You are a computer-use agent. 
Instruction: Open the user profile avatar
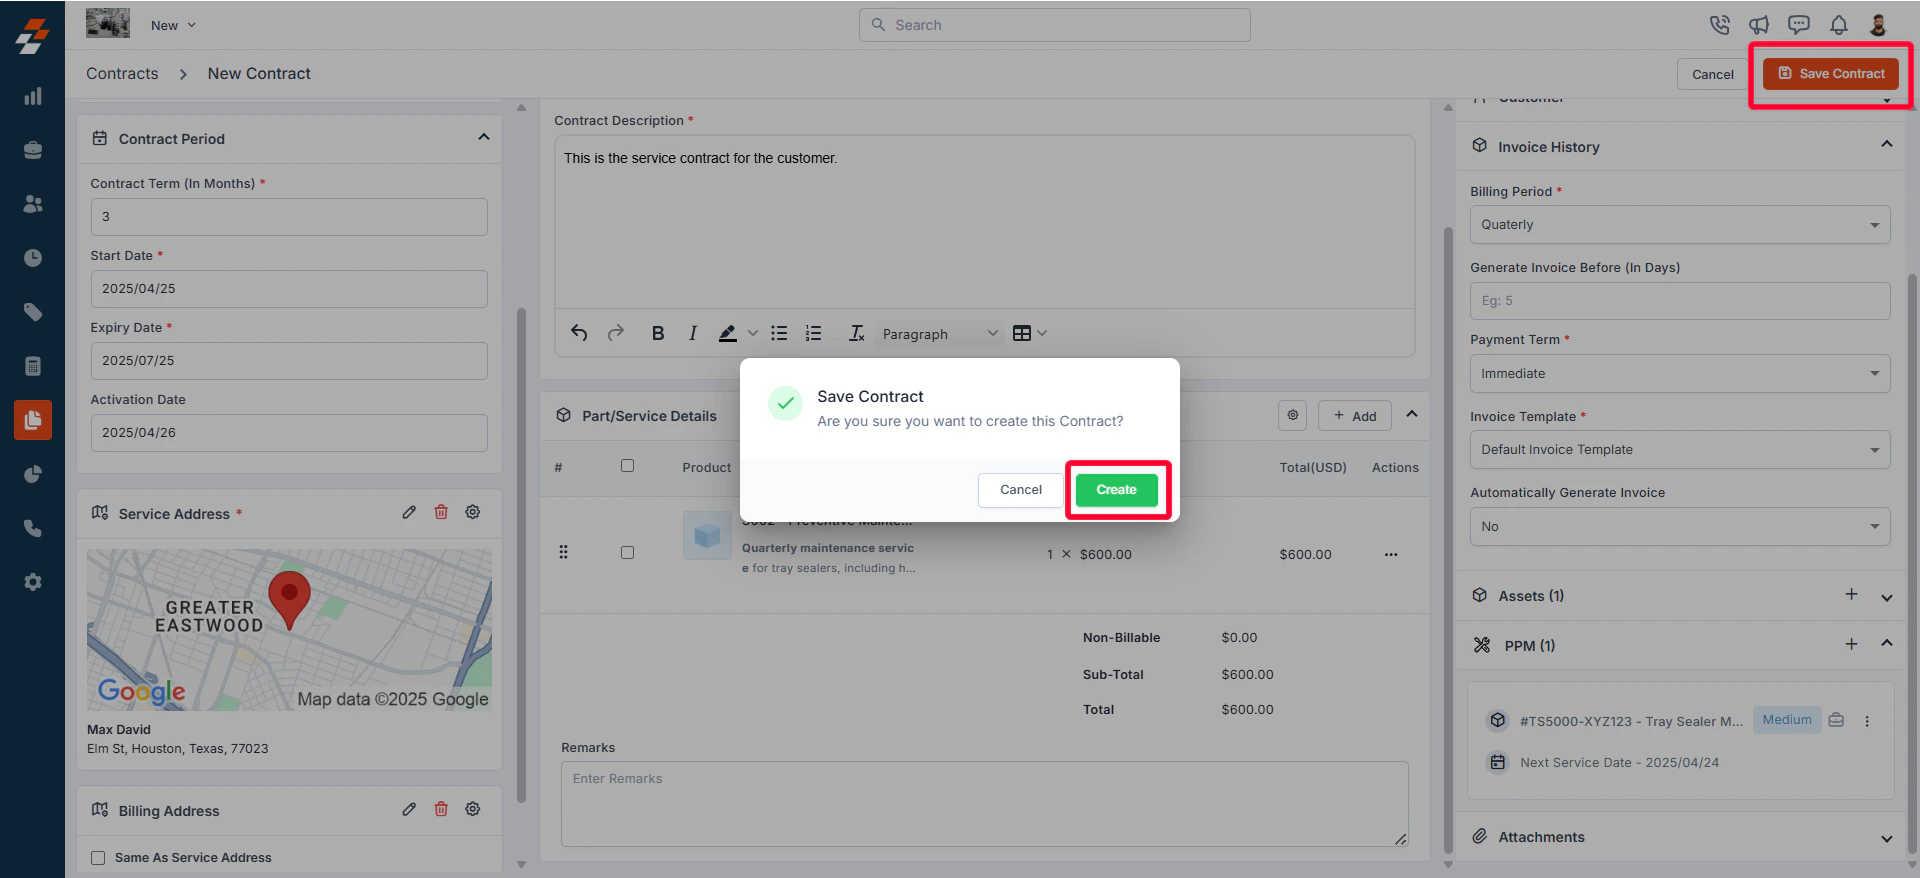point(1878,25)
